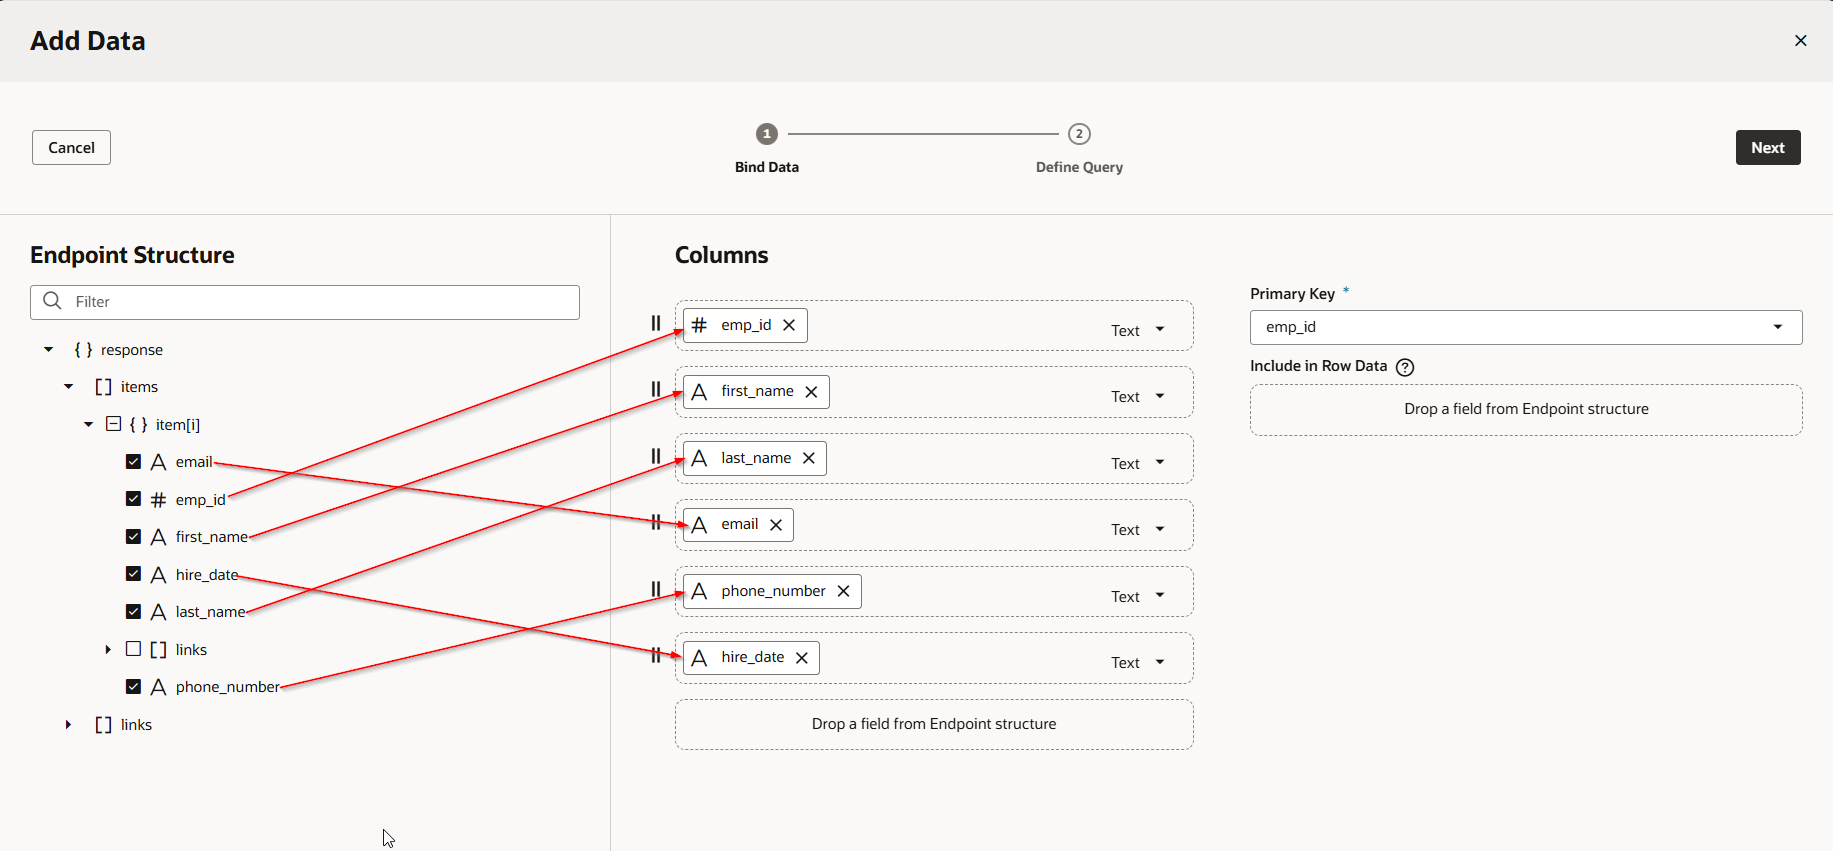Go to the Define Query step
Viewport: 1833px width, 851px height.
(x=1079, y=134)
